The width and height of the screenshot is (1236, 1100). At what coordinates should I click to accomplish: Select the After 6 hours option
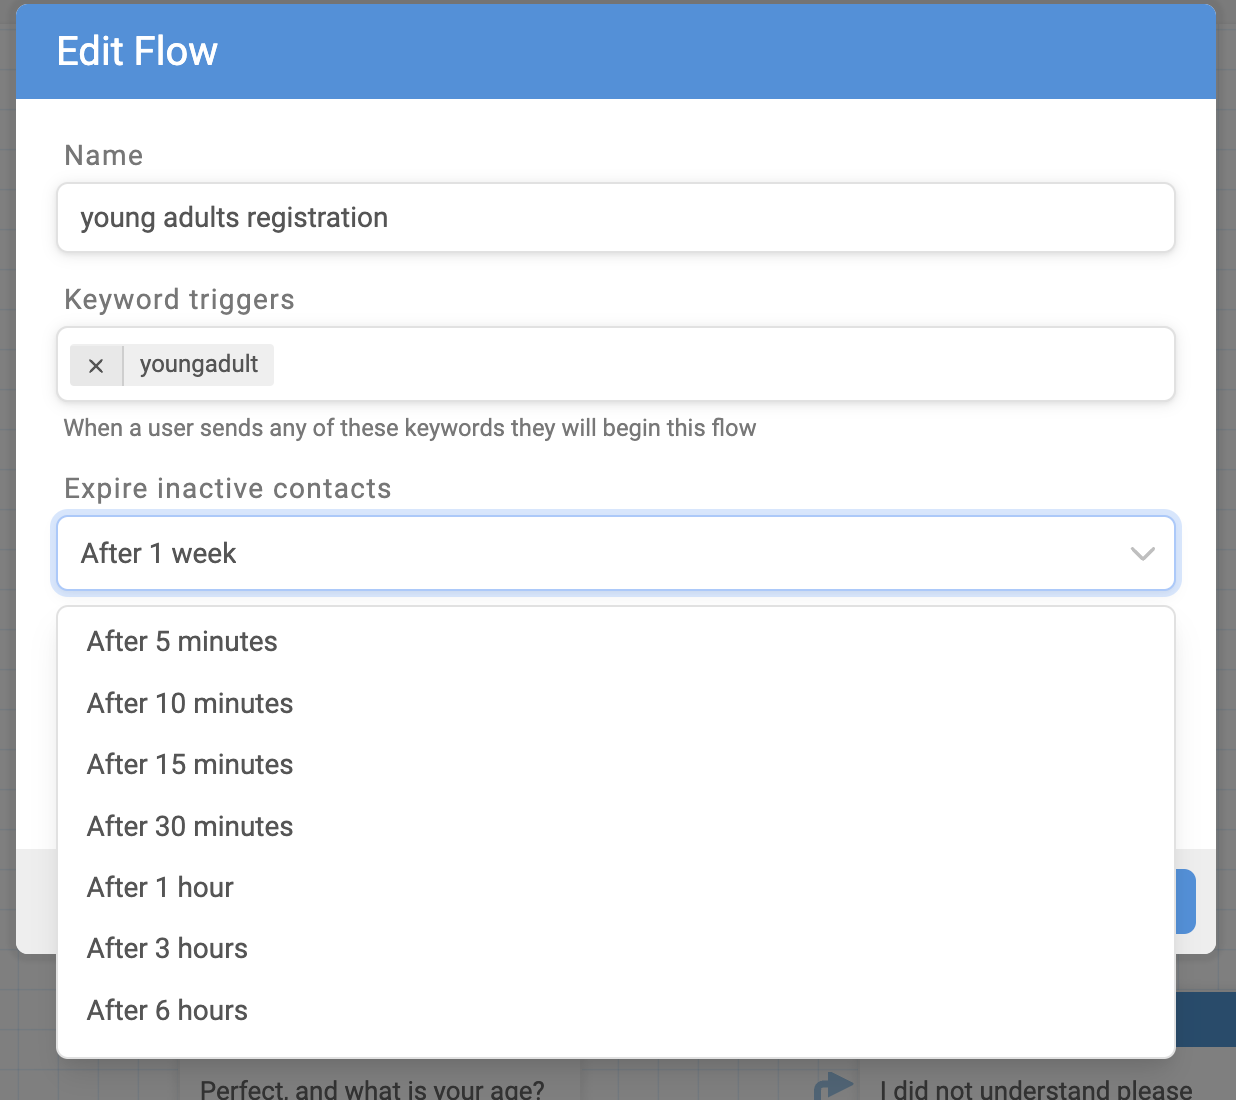[166, 1010]
